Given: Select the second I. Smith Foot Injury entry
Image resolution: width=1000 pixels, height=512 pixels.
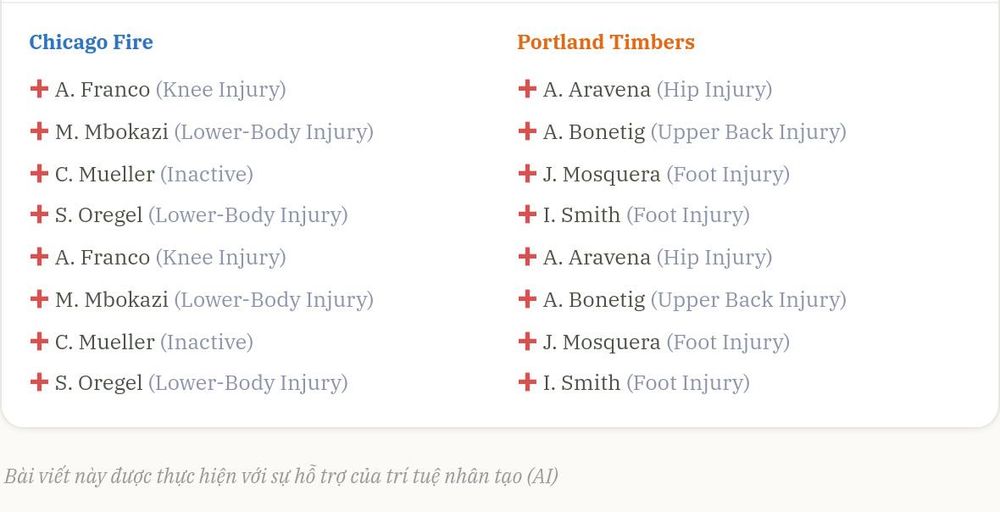Looking at the screenshot, I should 634,383.
